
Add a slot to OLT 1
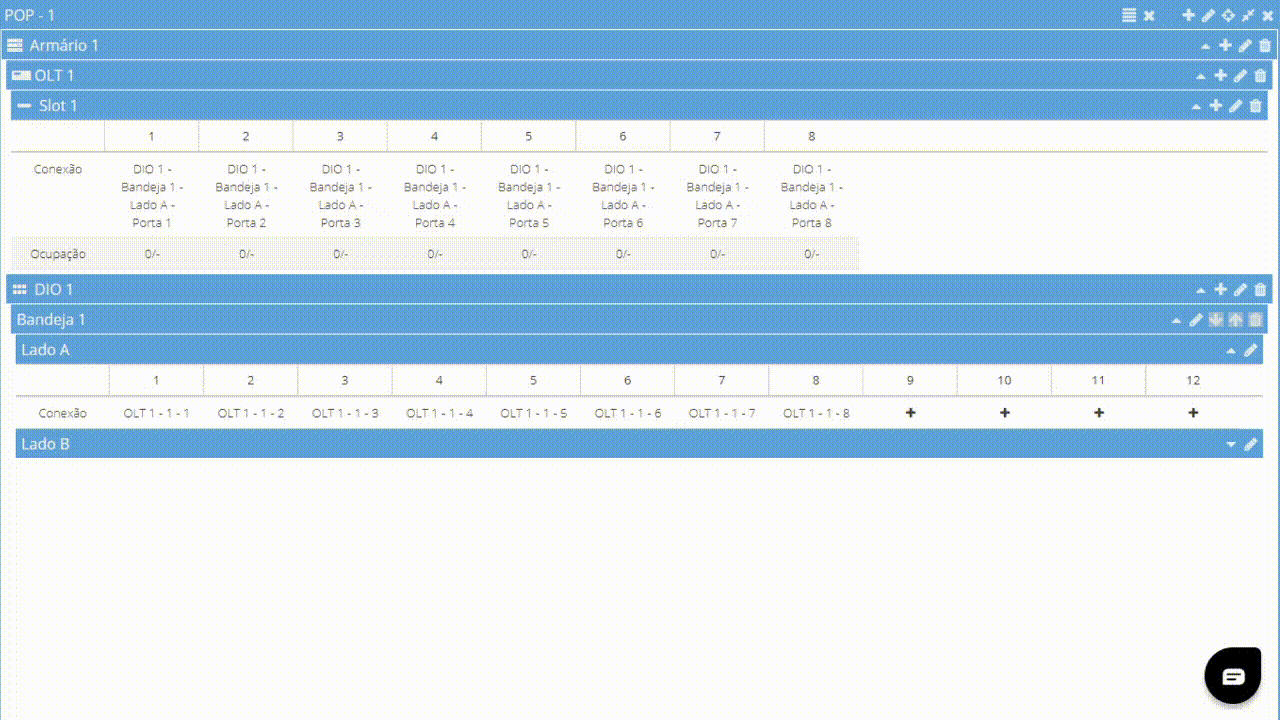(1221, 75)
